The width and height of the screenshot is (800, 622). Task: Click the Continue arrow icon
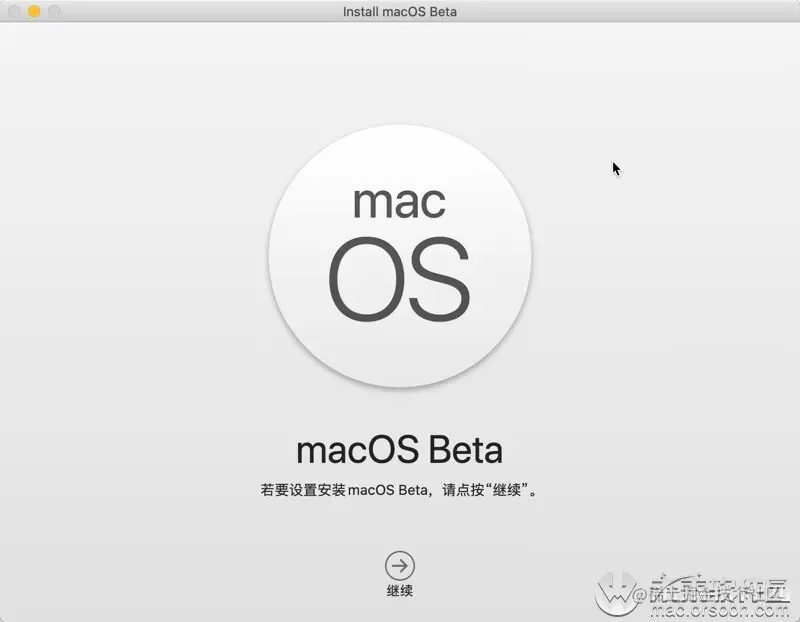pos(399,565)
